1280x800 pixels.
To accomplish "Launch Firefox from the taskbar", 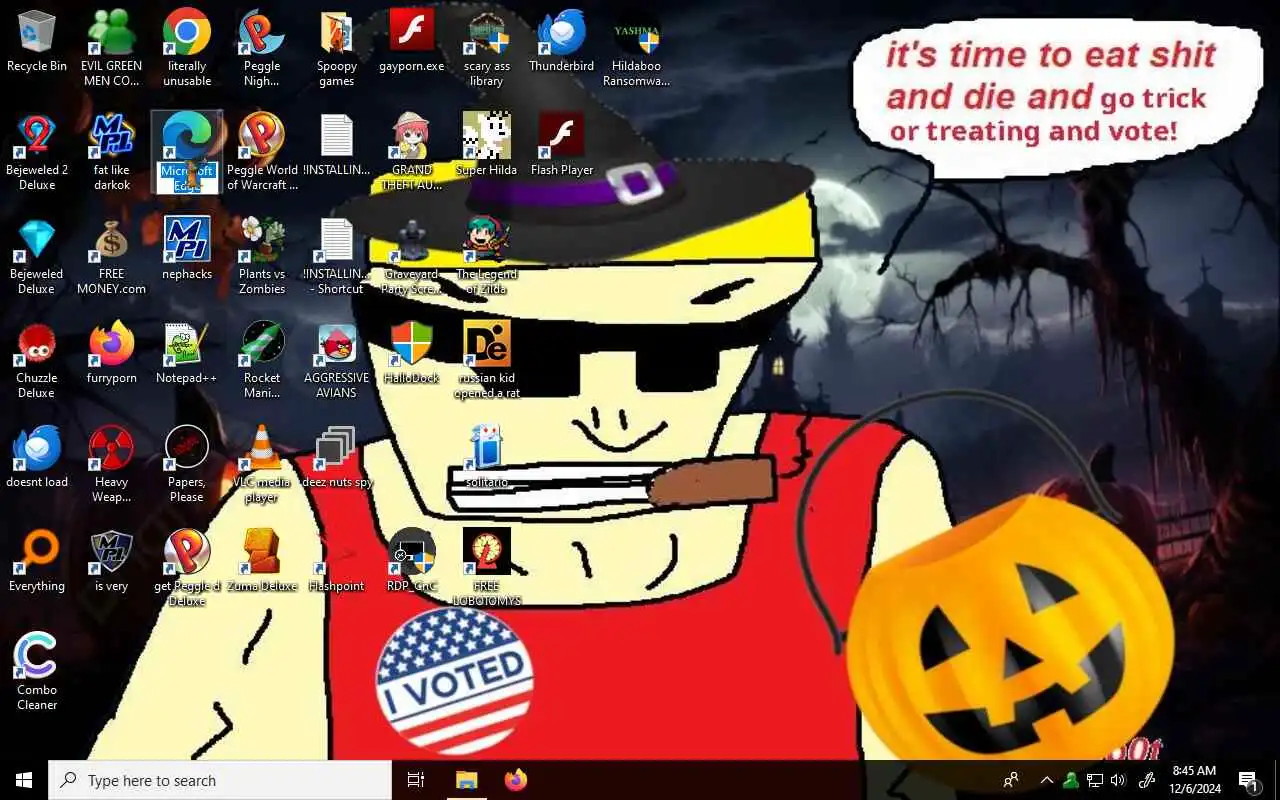I will tap(515, 780).
